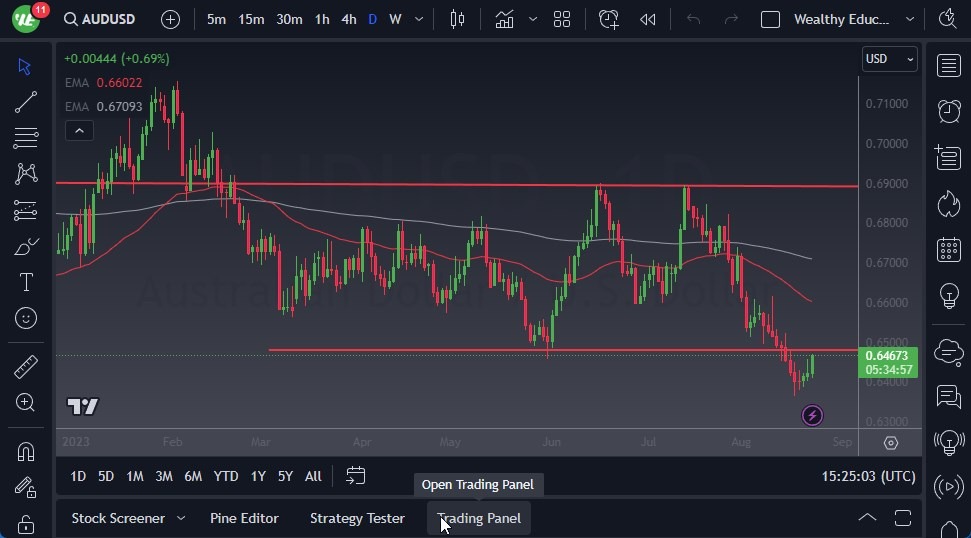Click the zoom in magnifier tool

pos(26,402)
